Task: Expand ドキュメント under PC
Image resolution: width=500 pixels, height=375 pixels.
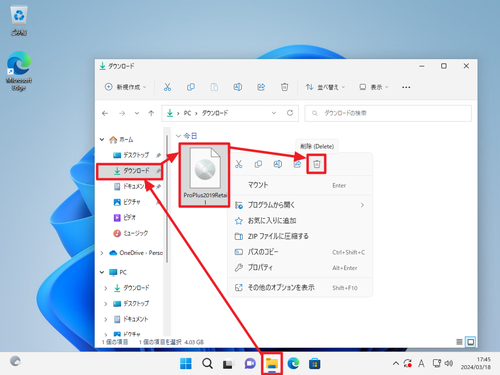Action: pos(106,319)
